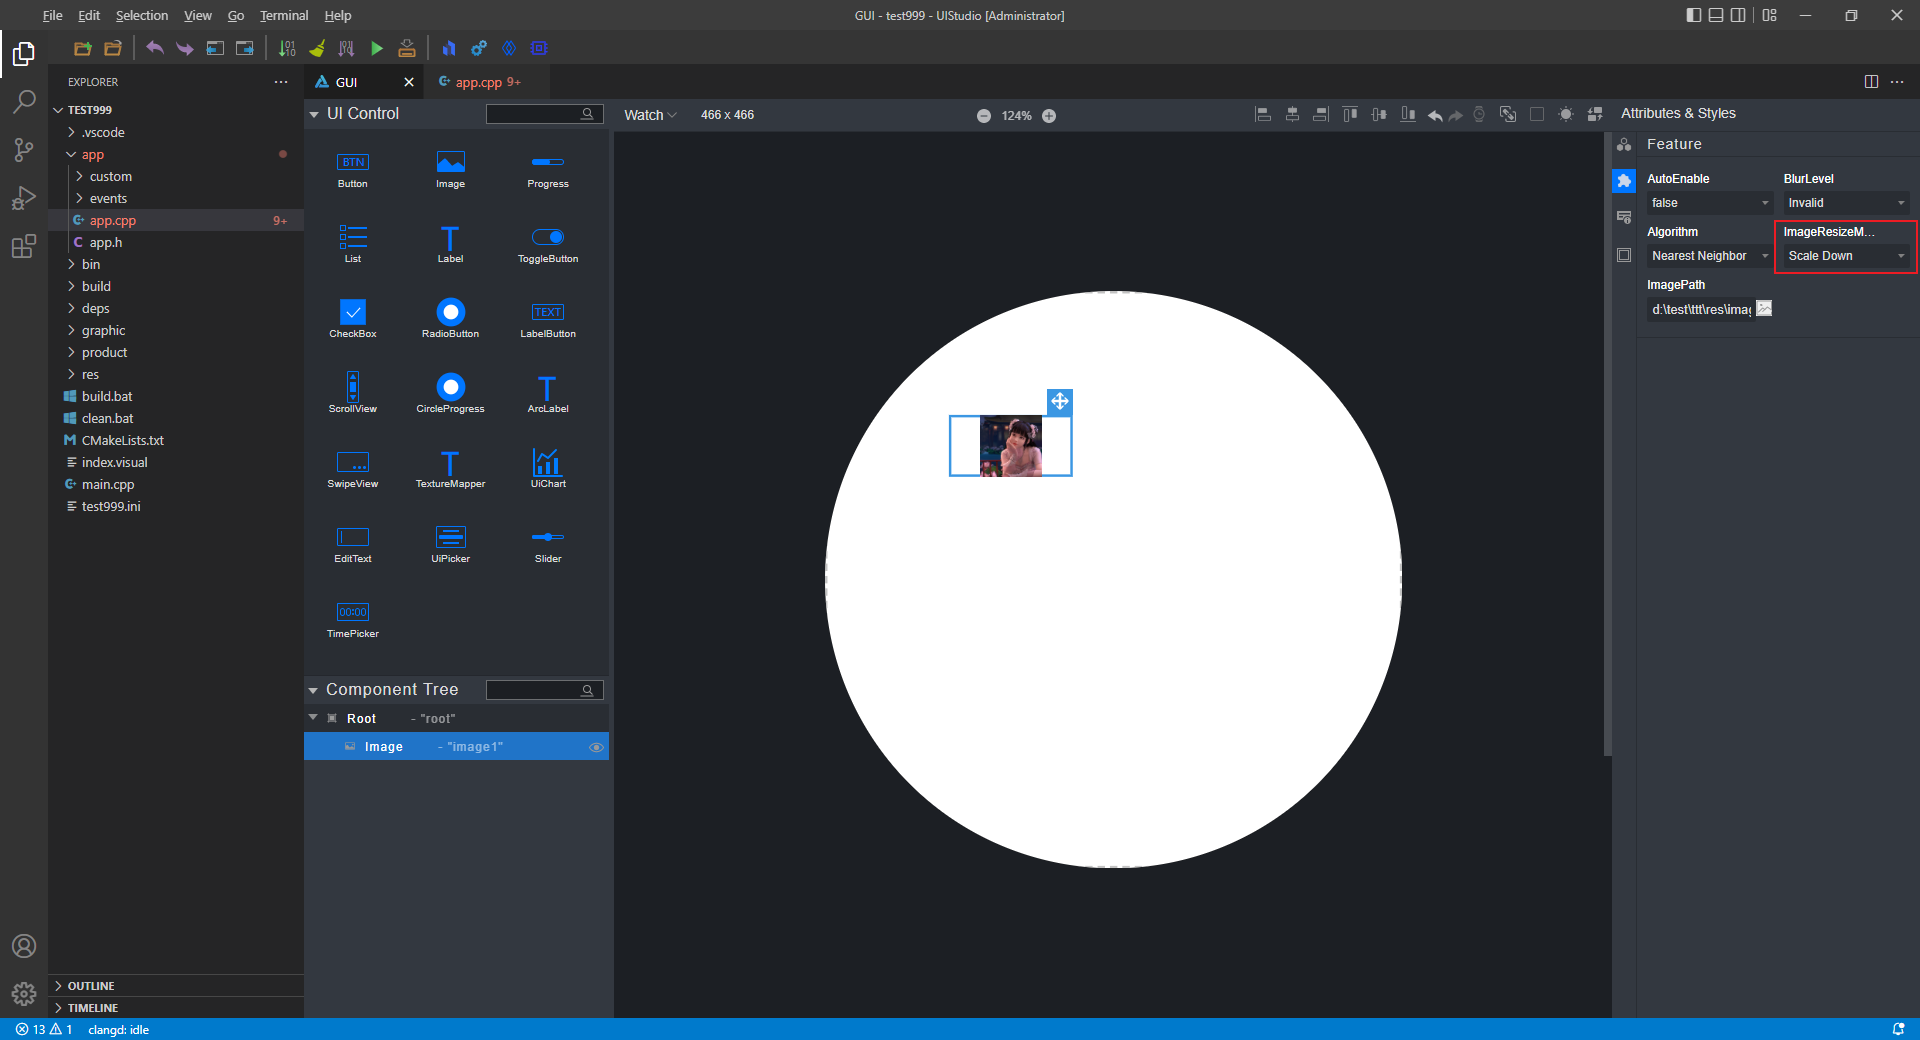The height and width of the screenshot is (1040, 1920).
Task: Select the ToggleButton control
Action: (547, 238)
